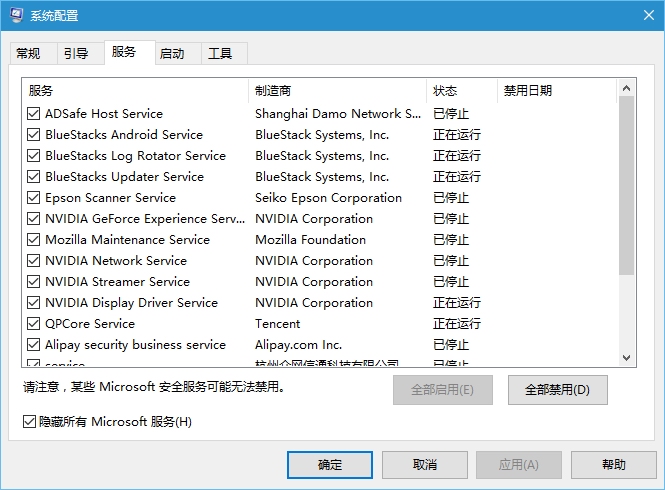Disable NVIDIA Network Service checkbox
This screenshot has width=665, height=490.
tap(34, 260)
